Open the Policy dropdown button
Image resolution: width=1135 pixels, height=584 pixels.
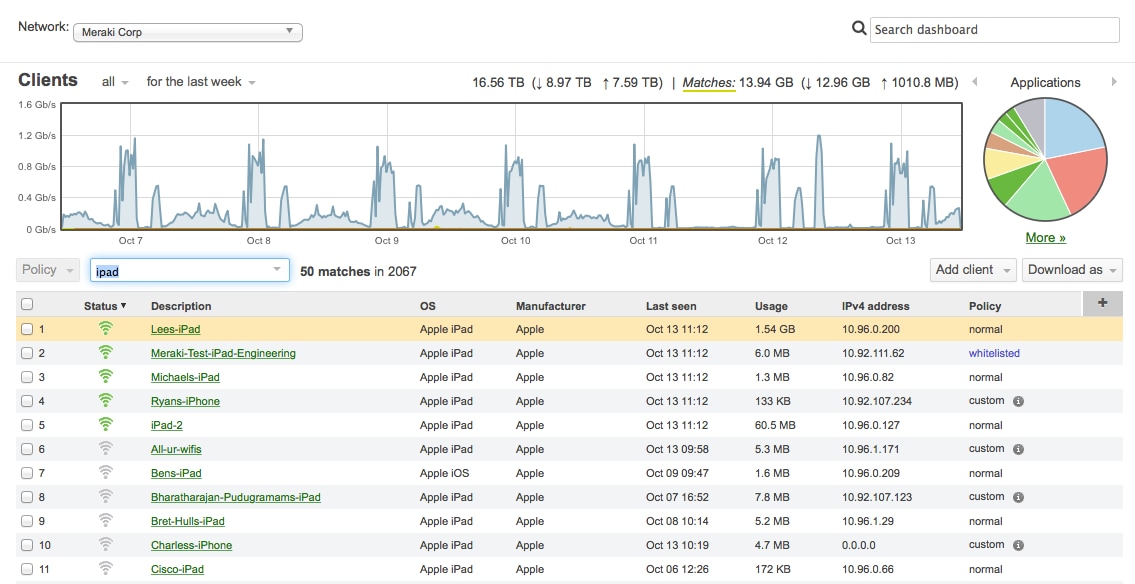(48, 270)
